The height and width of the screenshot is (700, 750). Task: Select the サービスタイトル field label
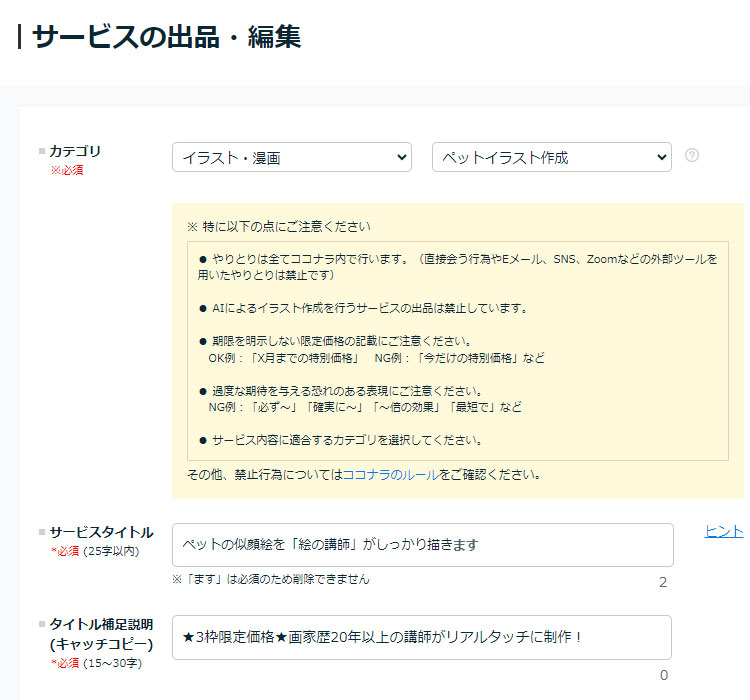(101, 532)
